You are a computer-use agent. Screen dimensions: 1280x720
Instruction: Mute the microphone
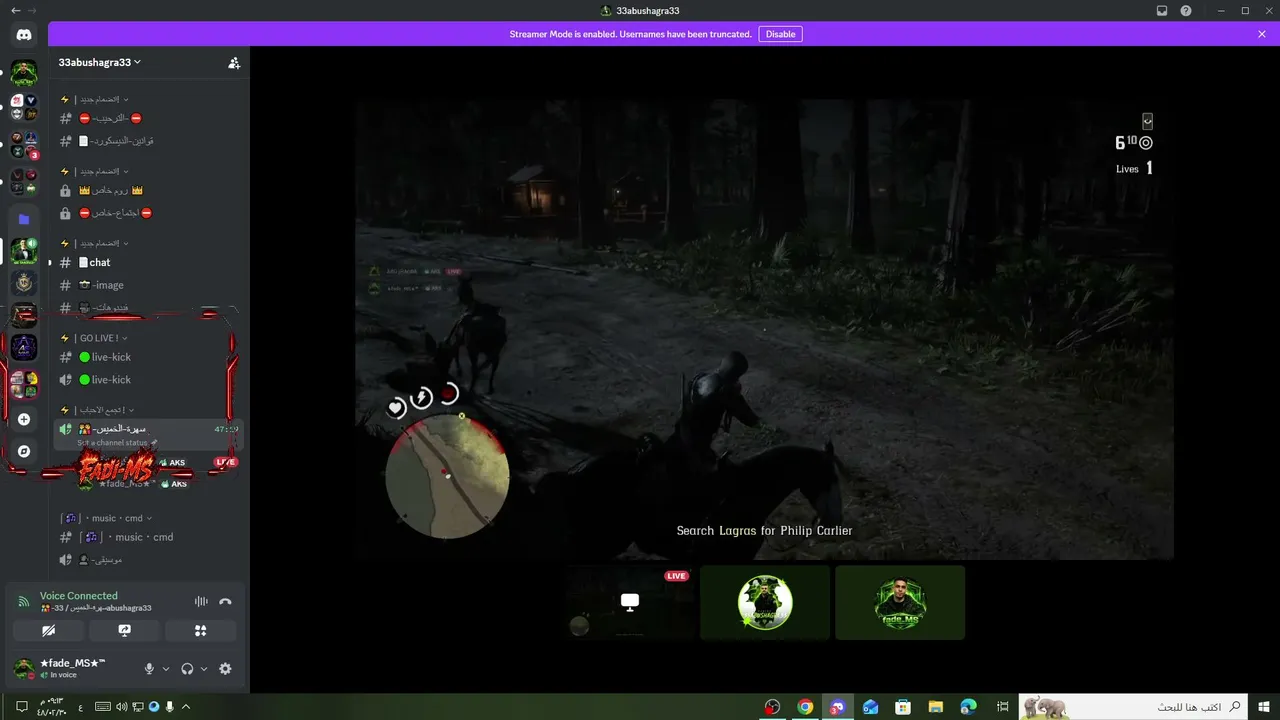149,669
